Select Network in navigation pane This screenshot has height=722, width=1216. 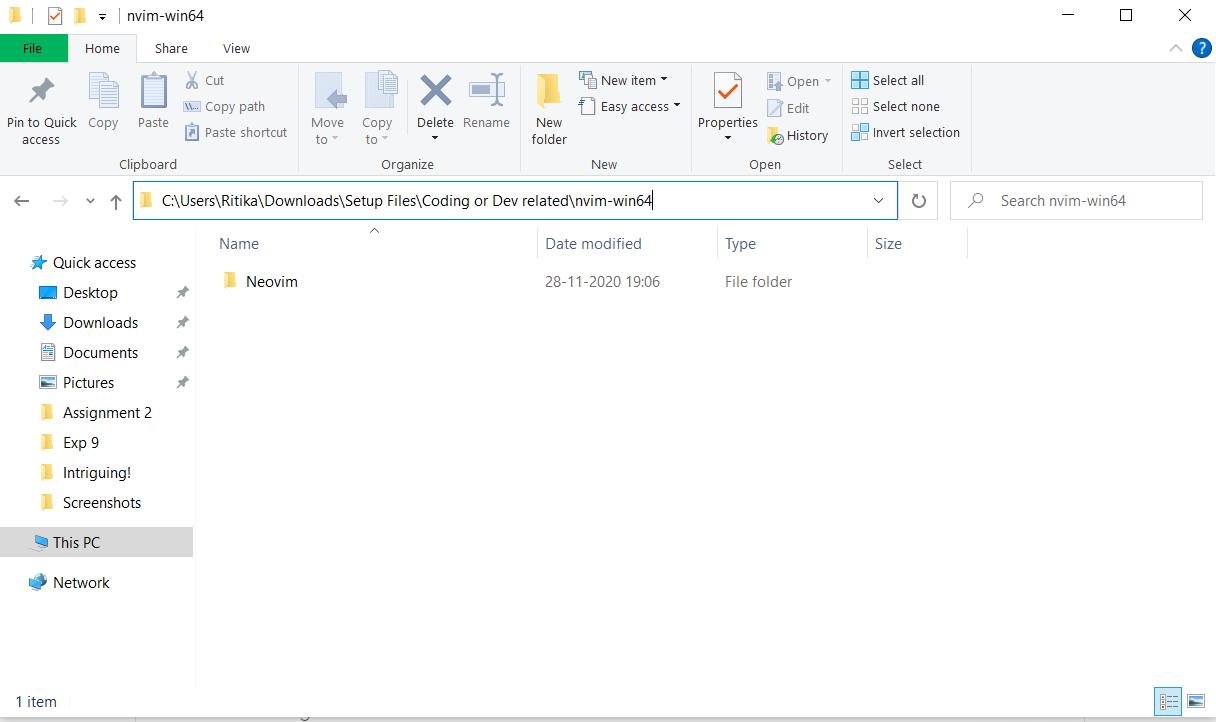point(81,582)
